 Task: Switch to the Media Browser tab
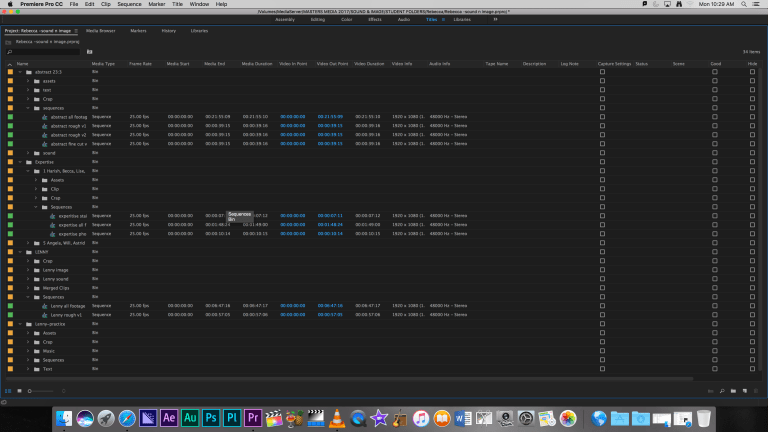point(100,31)
